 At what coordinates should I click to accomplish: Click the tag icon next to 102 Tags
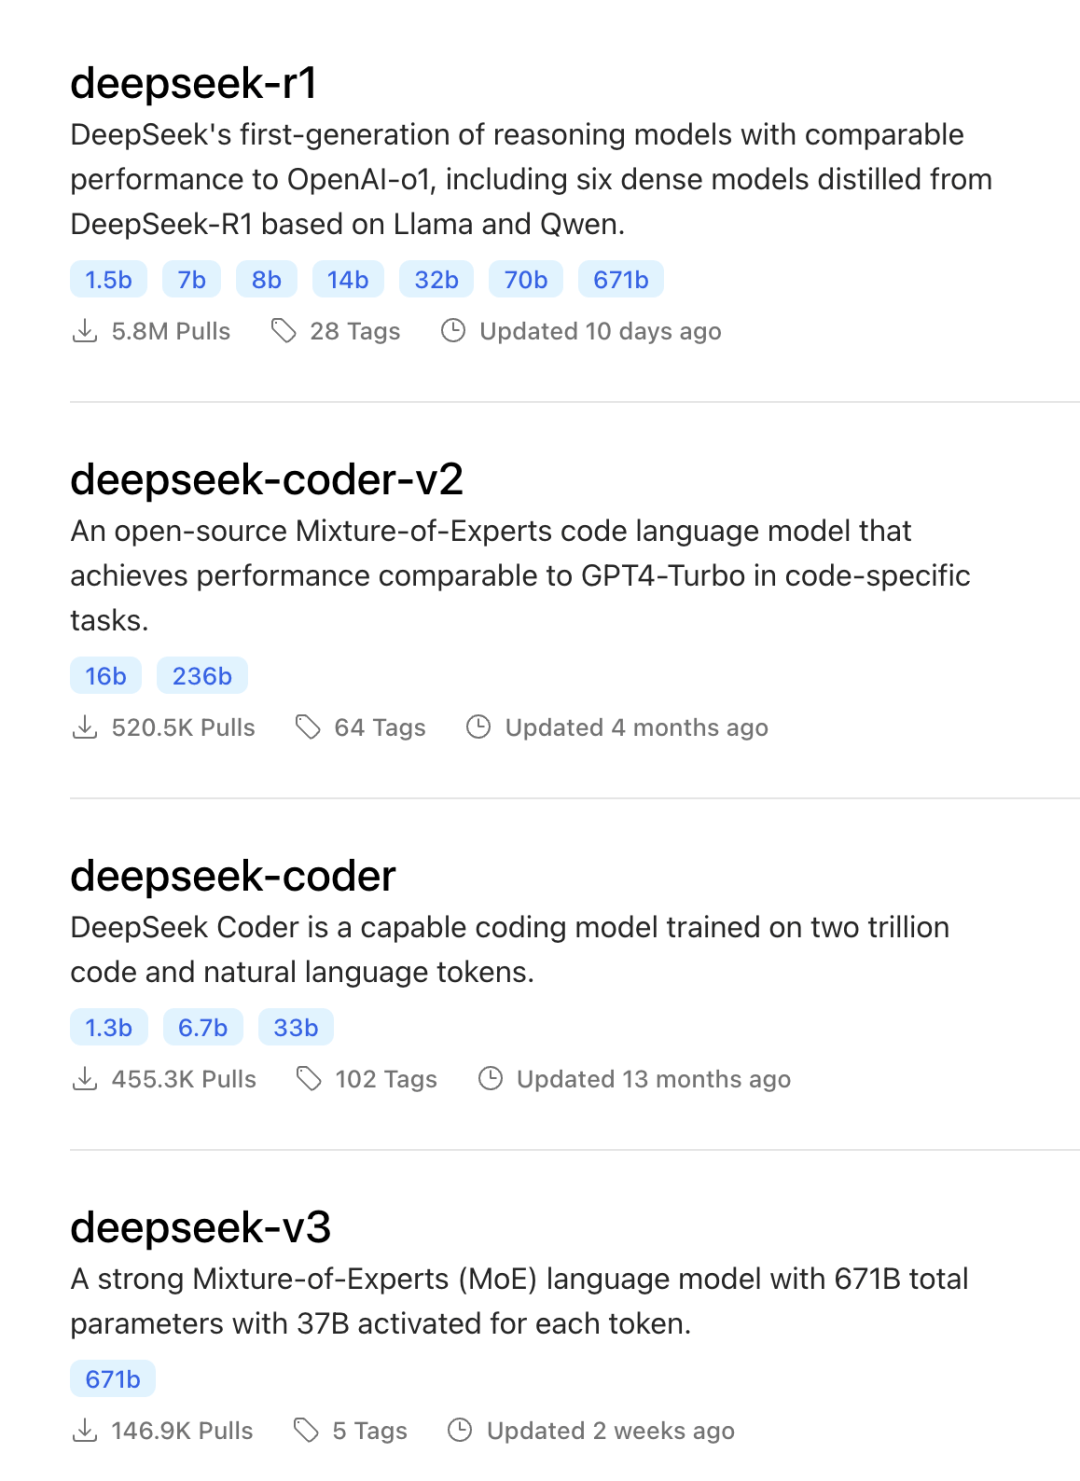[309, 1079]
